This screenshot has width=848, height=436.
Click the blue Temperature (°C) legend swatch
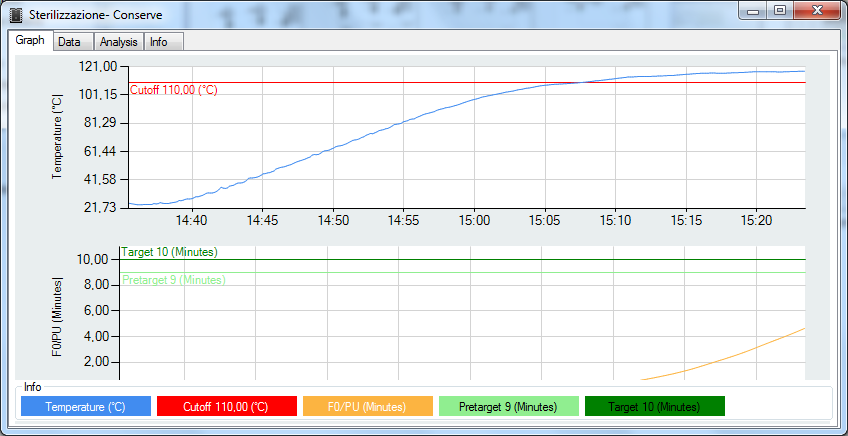coord(85,406)
